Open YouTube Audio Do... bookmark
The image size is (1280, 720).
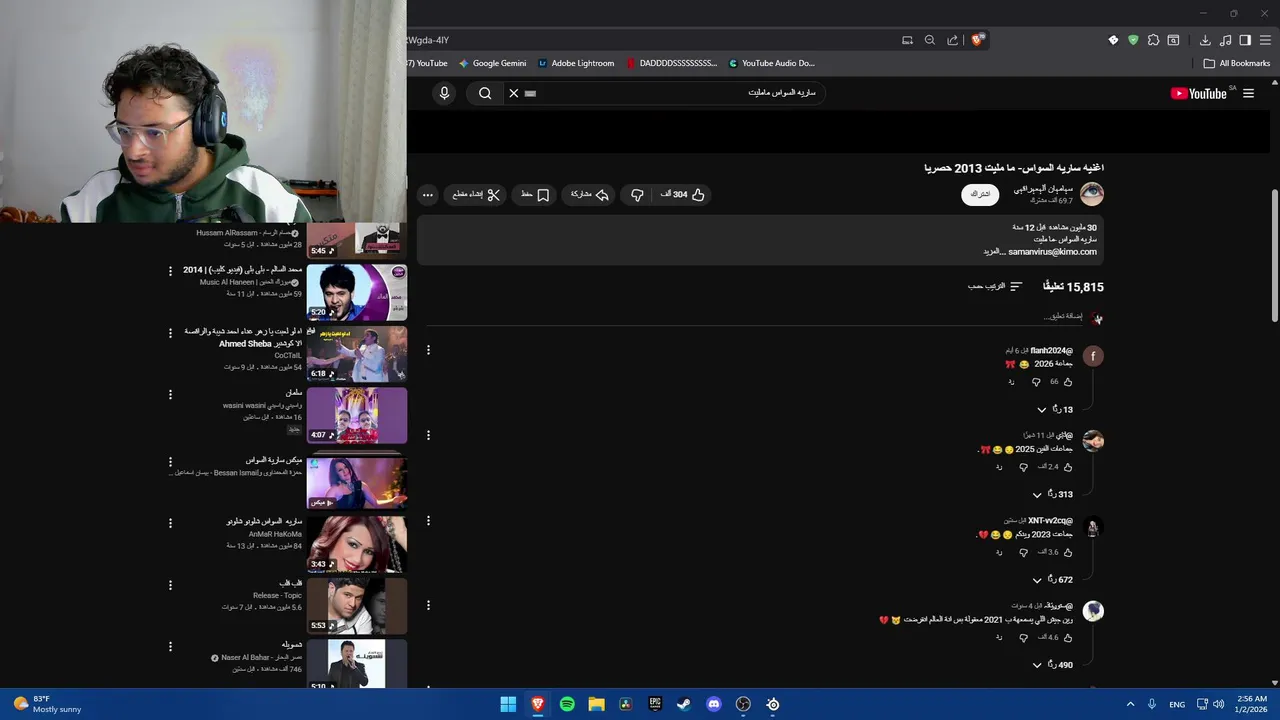(x=771, y=63)
